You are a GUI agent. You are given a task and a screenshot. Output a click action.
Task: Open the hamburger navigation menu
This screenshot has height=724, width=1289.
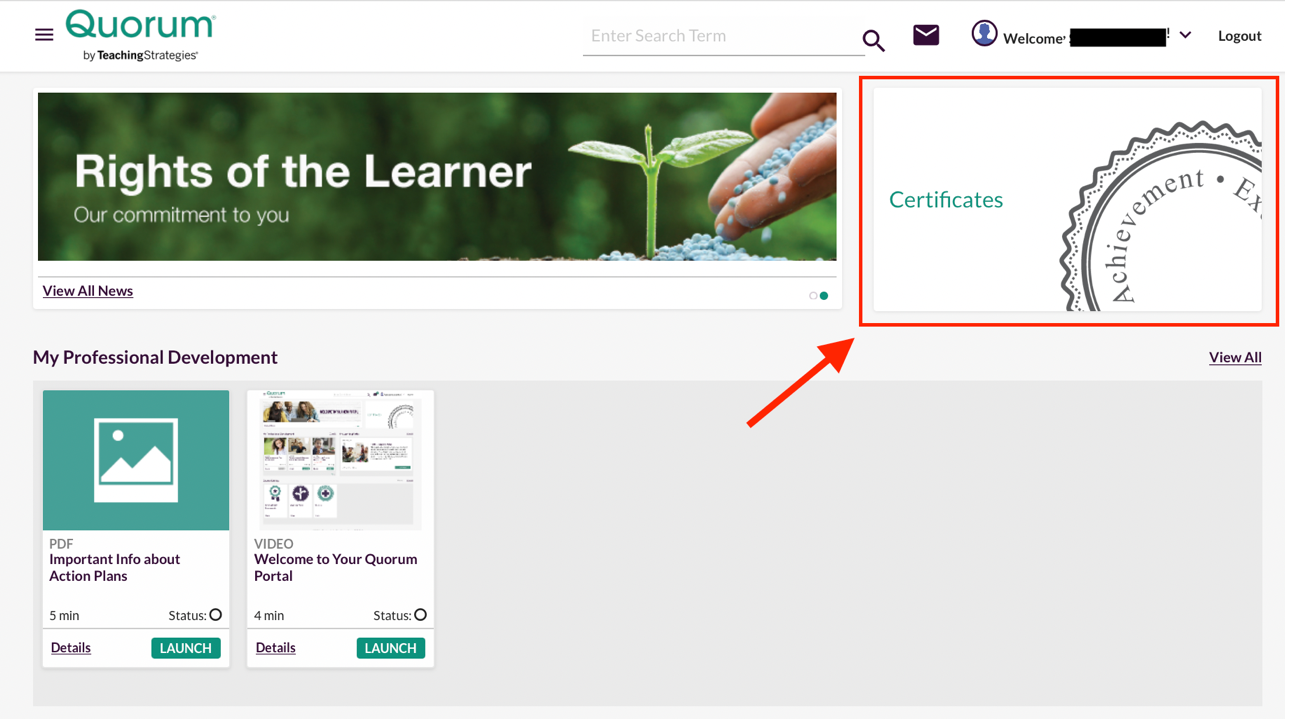(x=43, y=33)
